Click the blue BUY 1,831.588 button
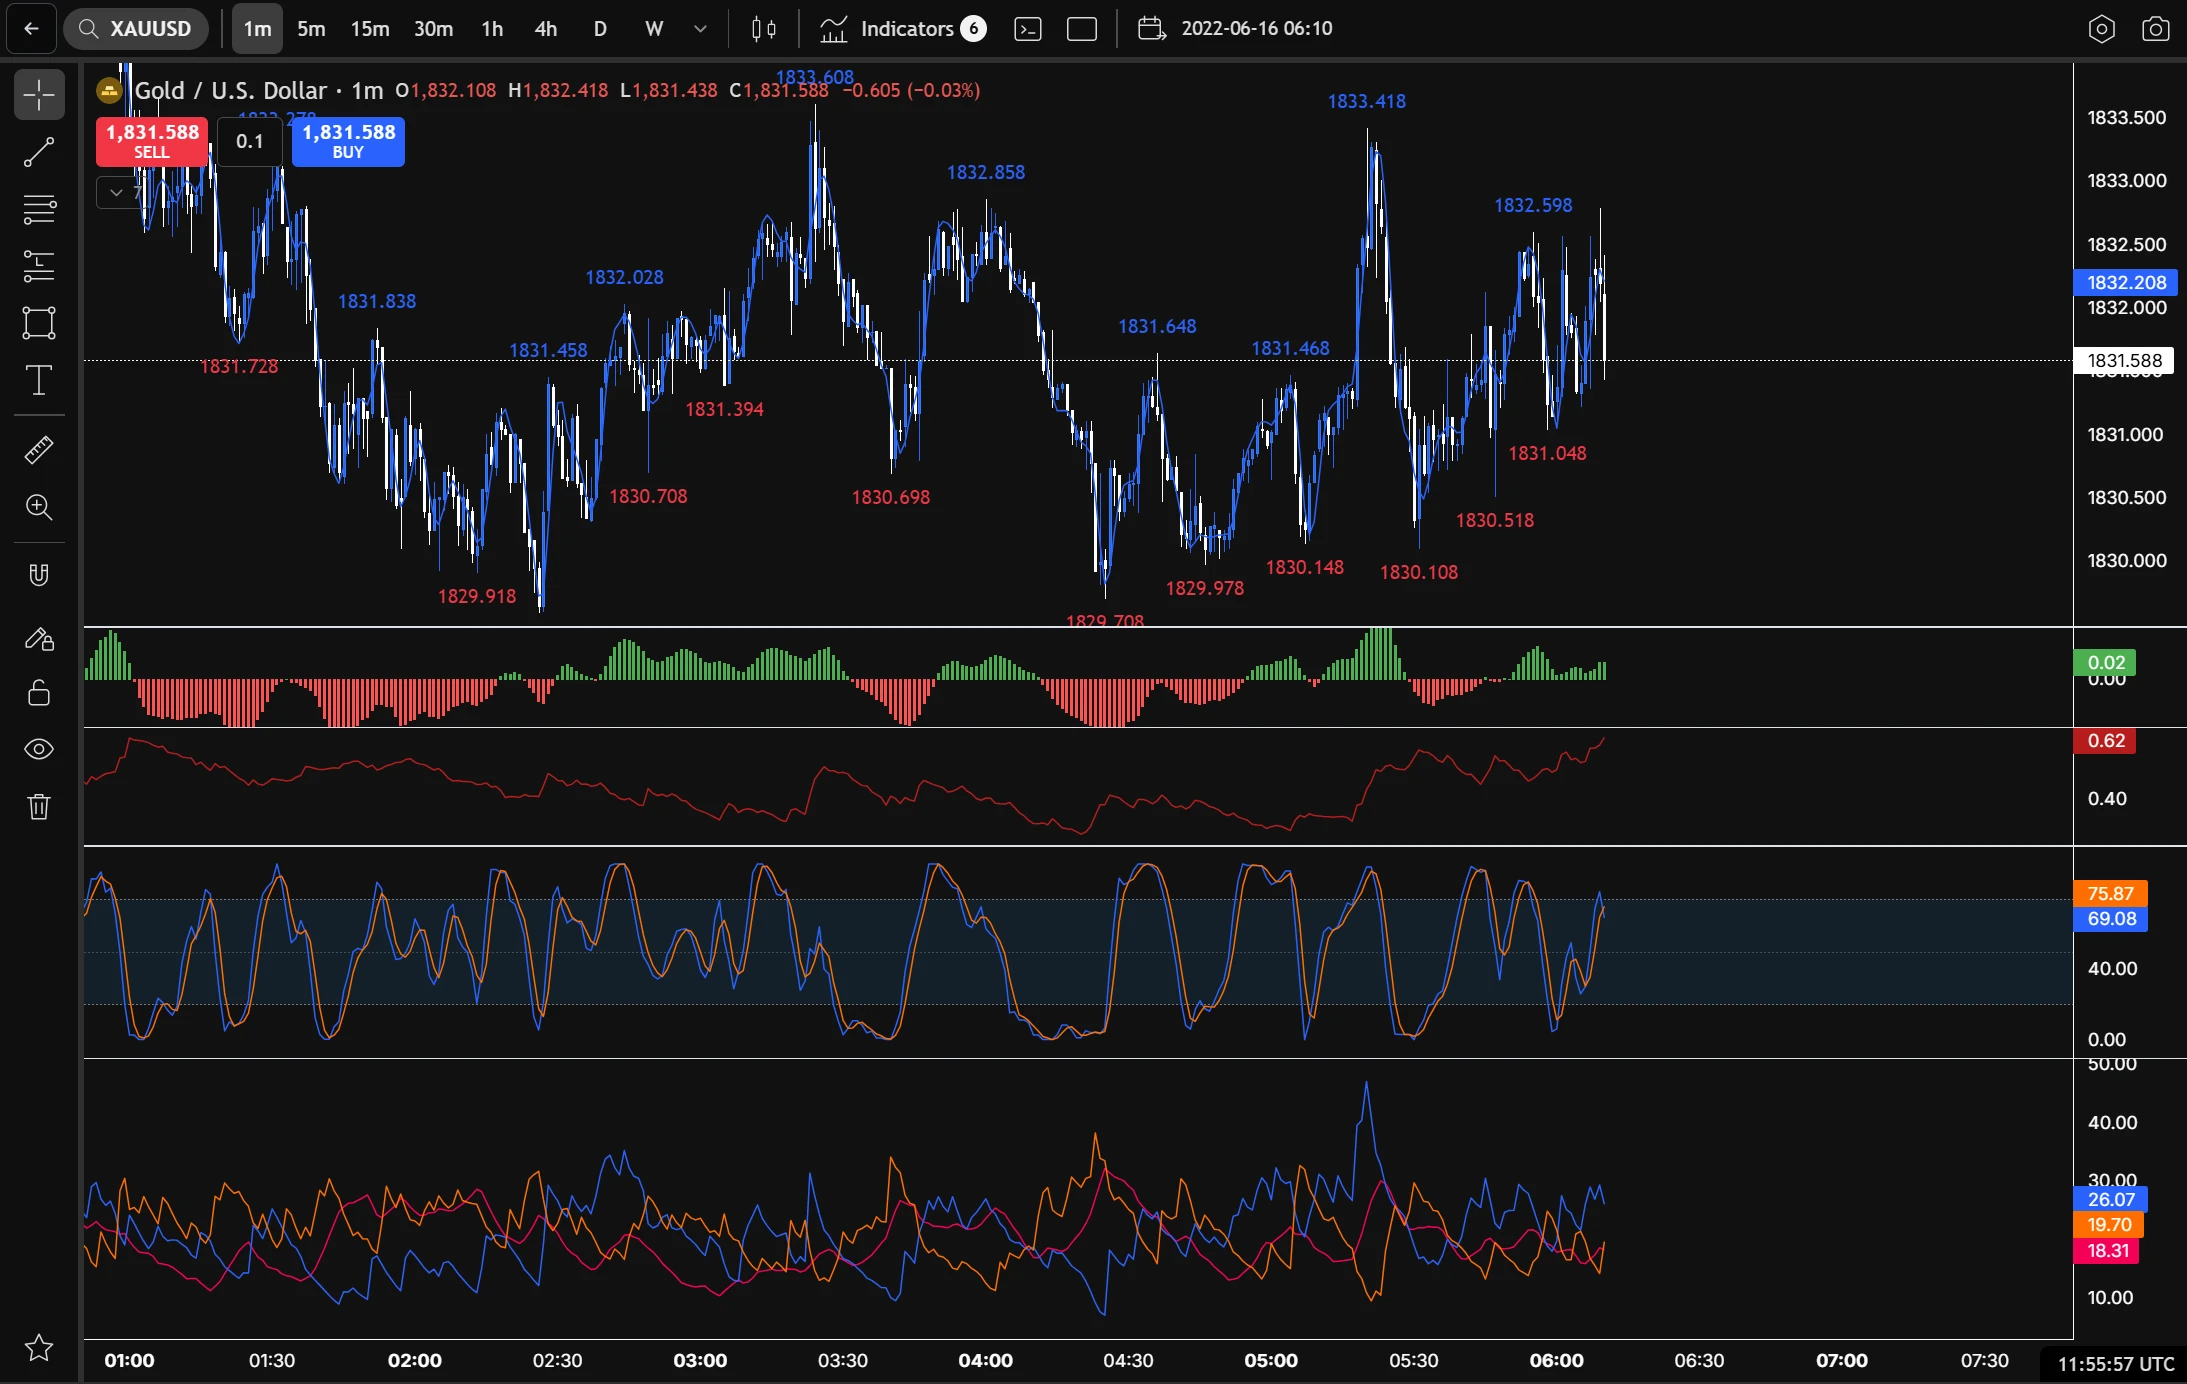2187x1384 pixels. [348, 141]
